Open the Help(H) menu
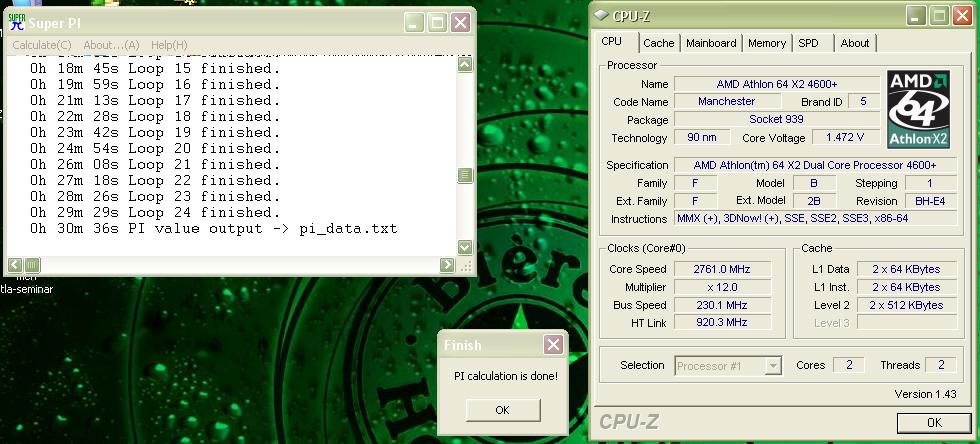 click(x=169, y=45)
